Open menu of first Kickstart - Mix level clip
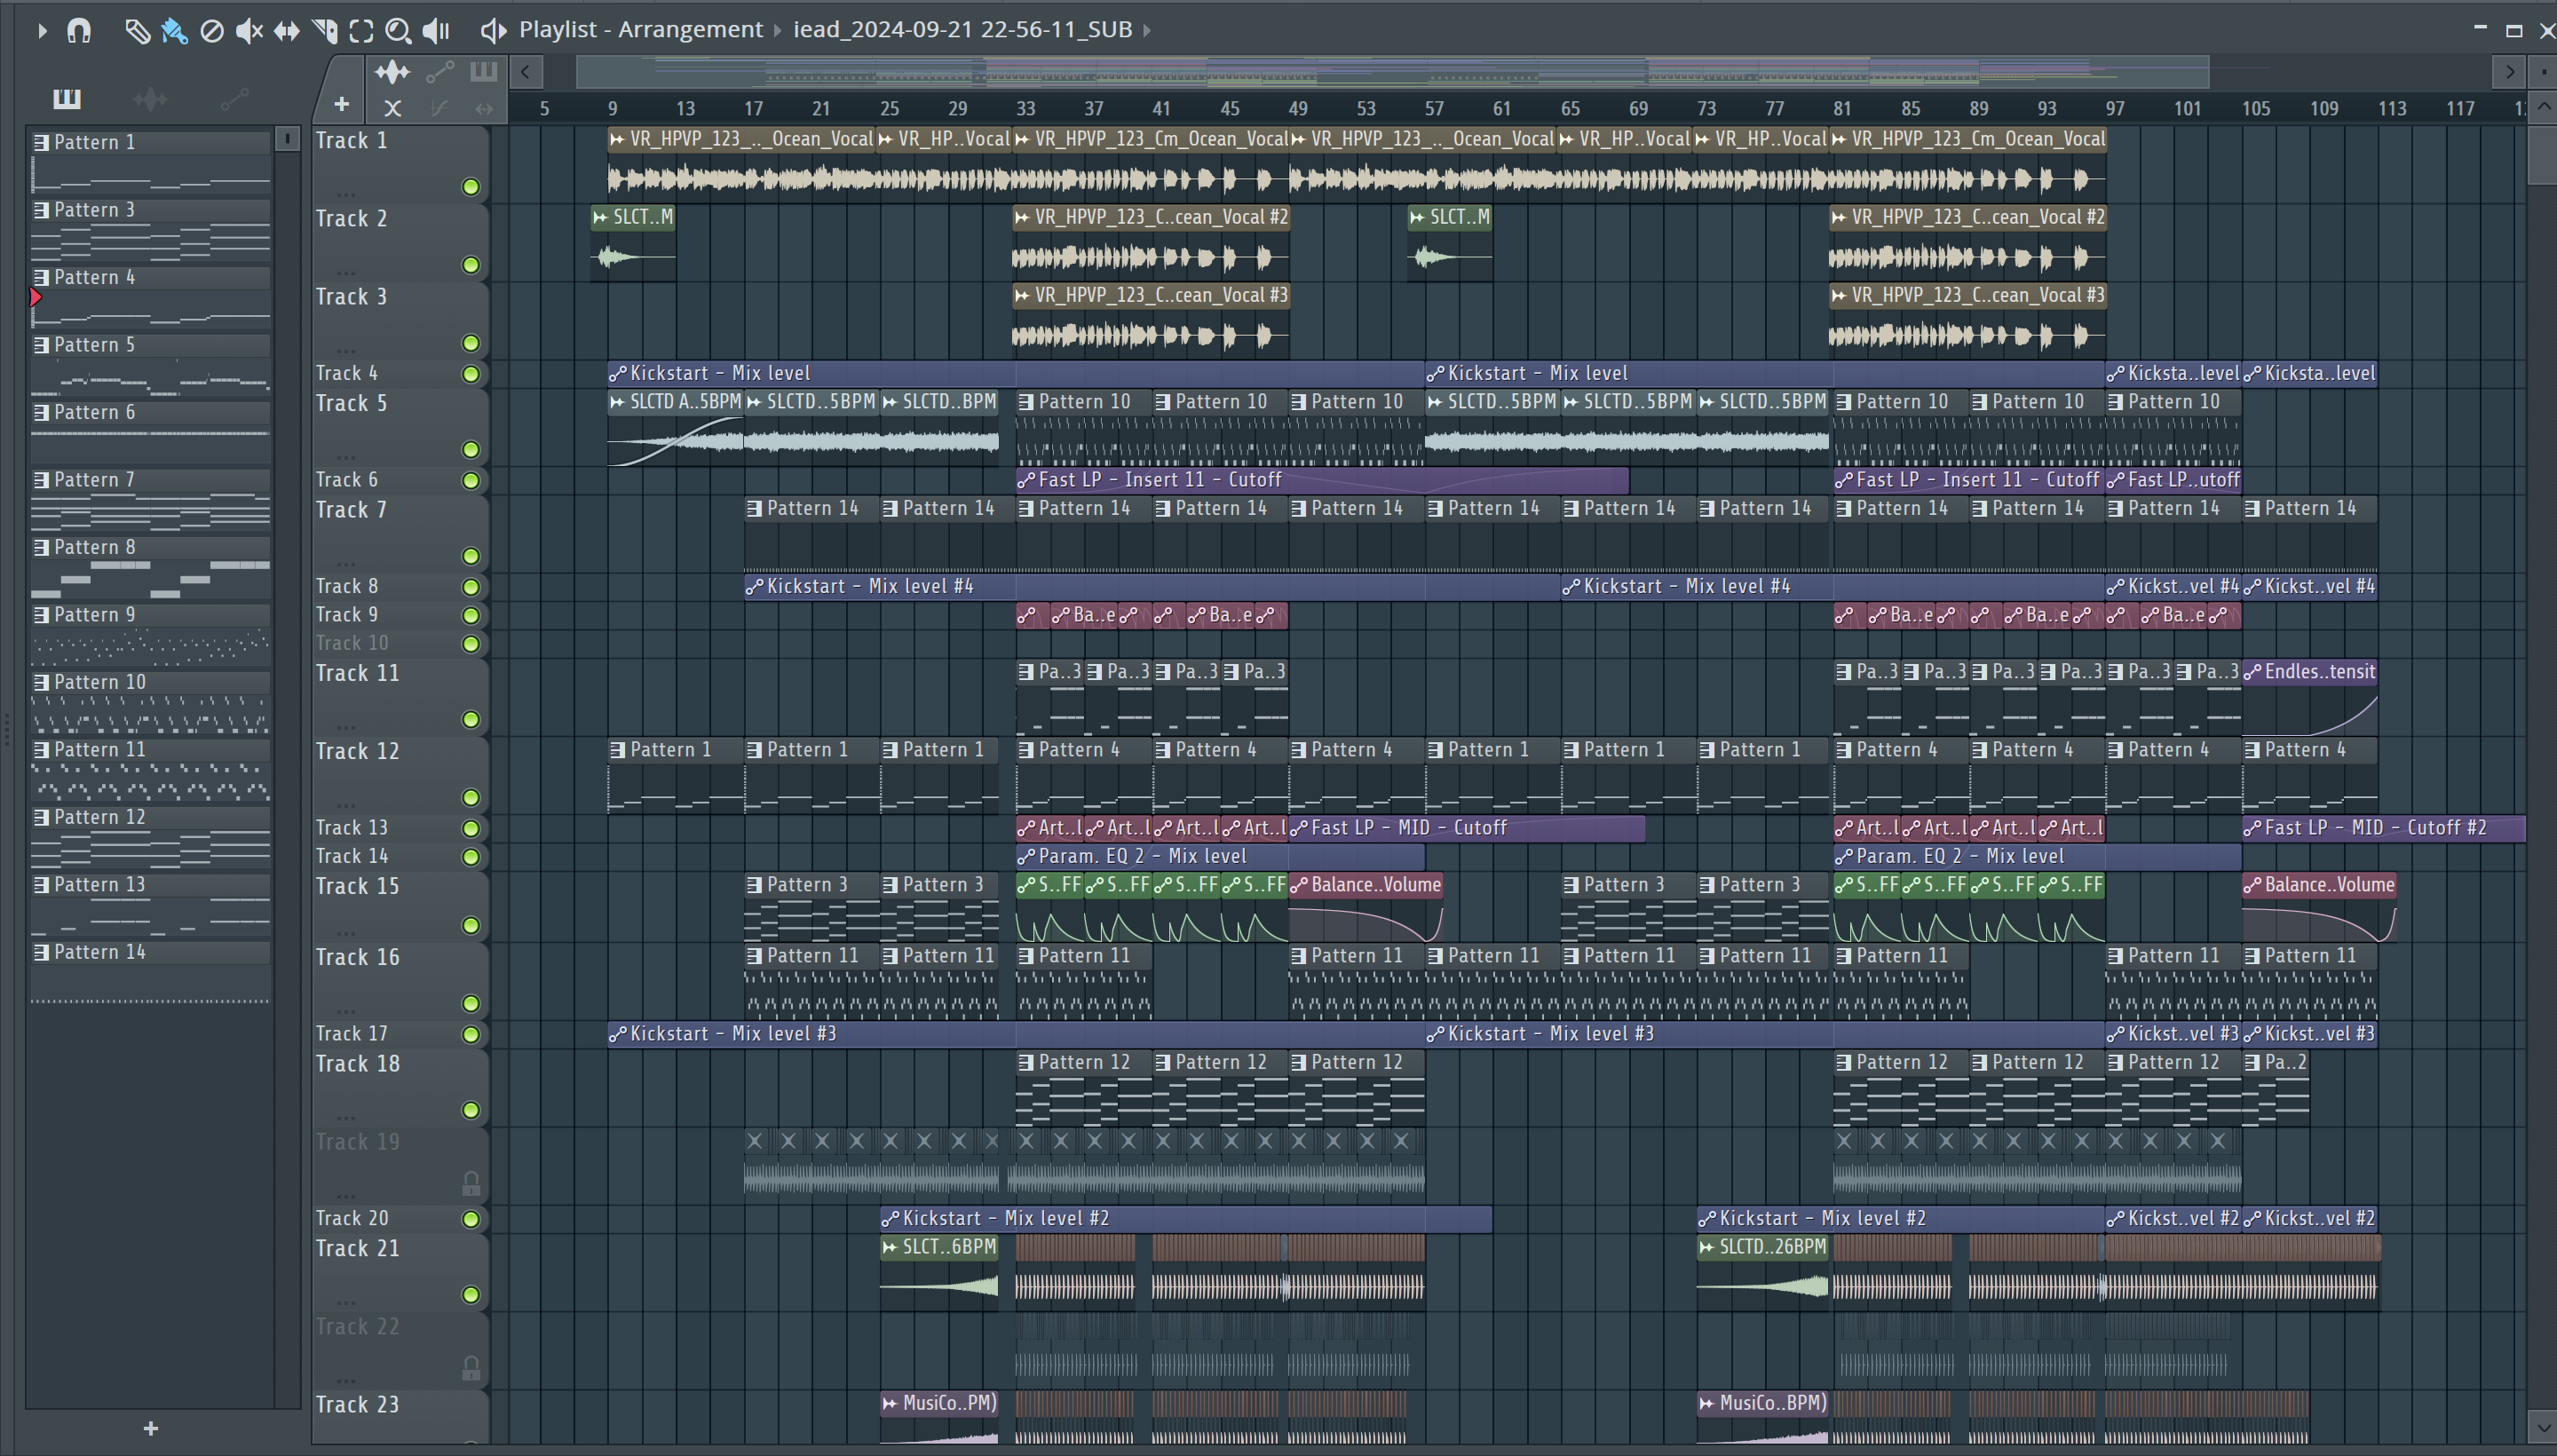The height and width of the screenshot is (1456, 2557). pyautogui.click(x=618, y=374)
